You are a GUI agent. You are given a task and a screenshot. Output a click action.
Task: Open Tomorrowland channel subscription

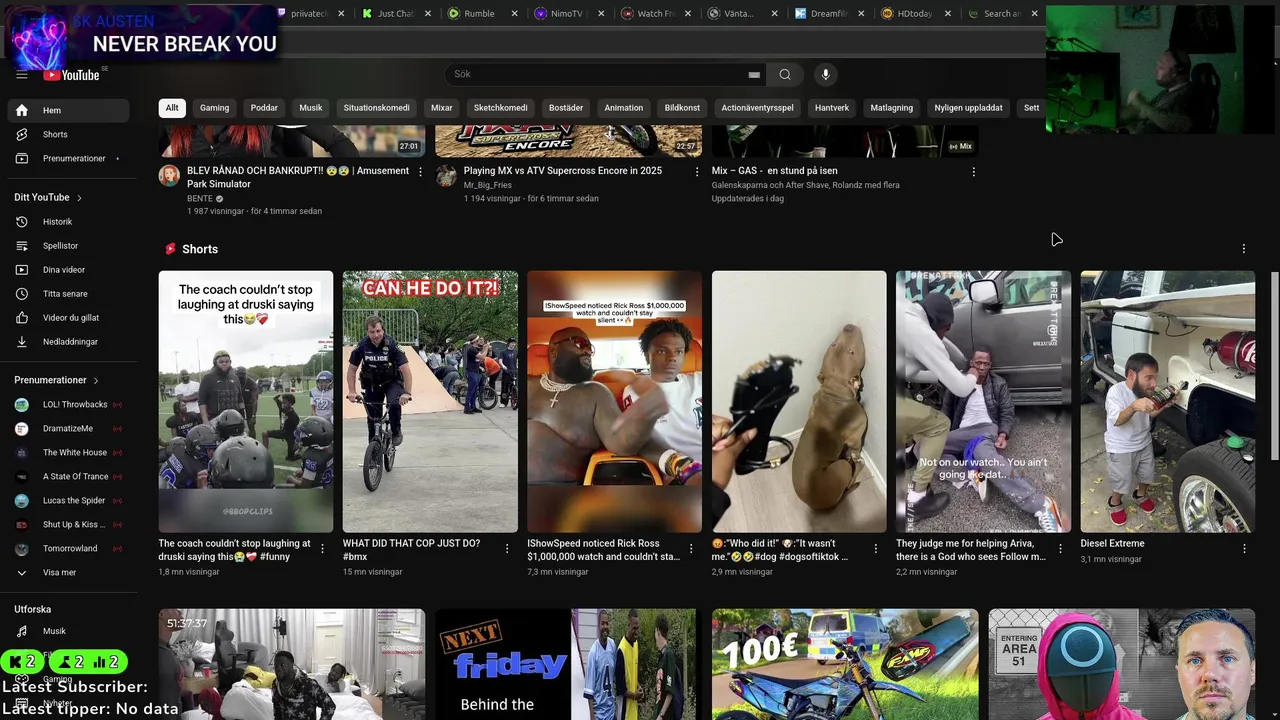point(67,549)
